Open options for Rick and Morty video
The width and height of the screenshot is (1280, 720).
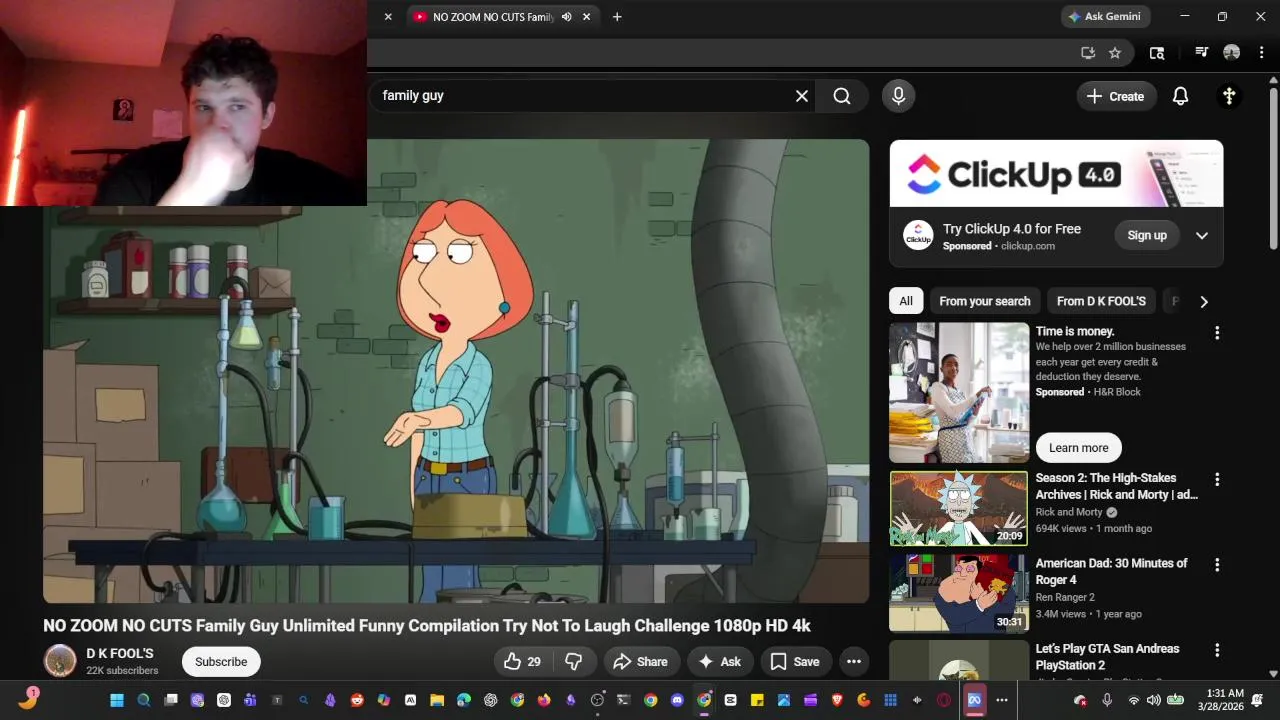pyautogui.click(x=1217, y=480)
